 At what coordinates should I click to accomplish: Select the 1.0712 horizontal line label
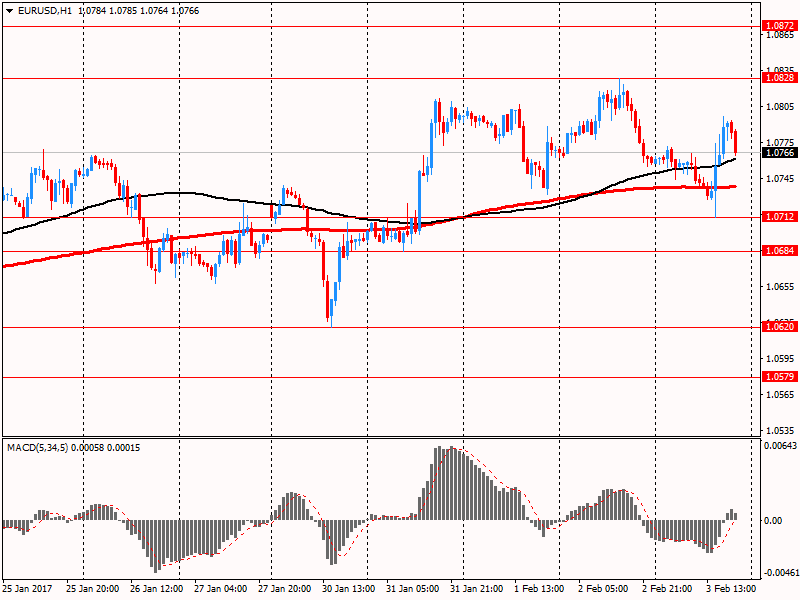780,217
